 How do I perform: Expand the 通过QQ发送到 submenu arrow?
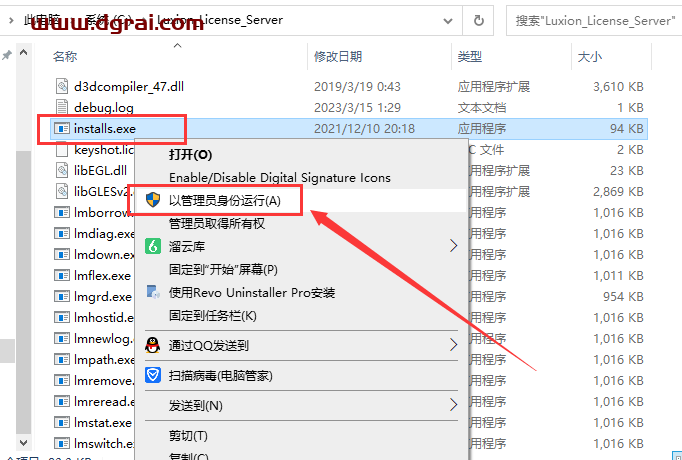pyautogui.click(x=453, y=345)
